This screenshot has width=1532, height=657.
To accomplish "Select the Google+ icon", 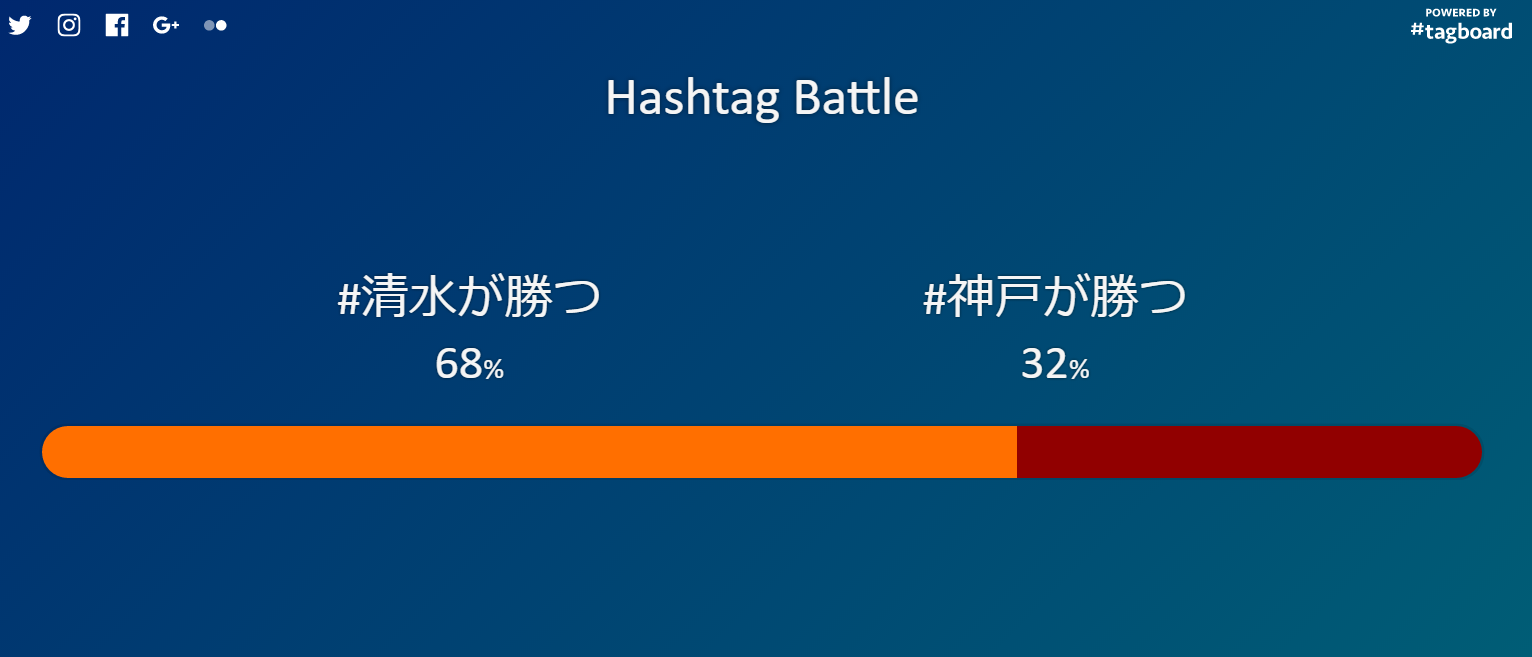I will point(166,25).
